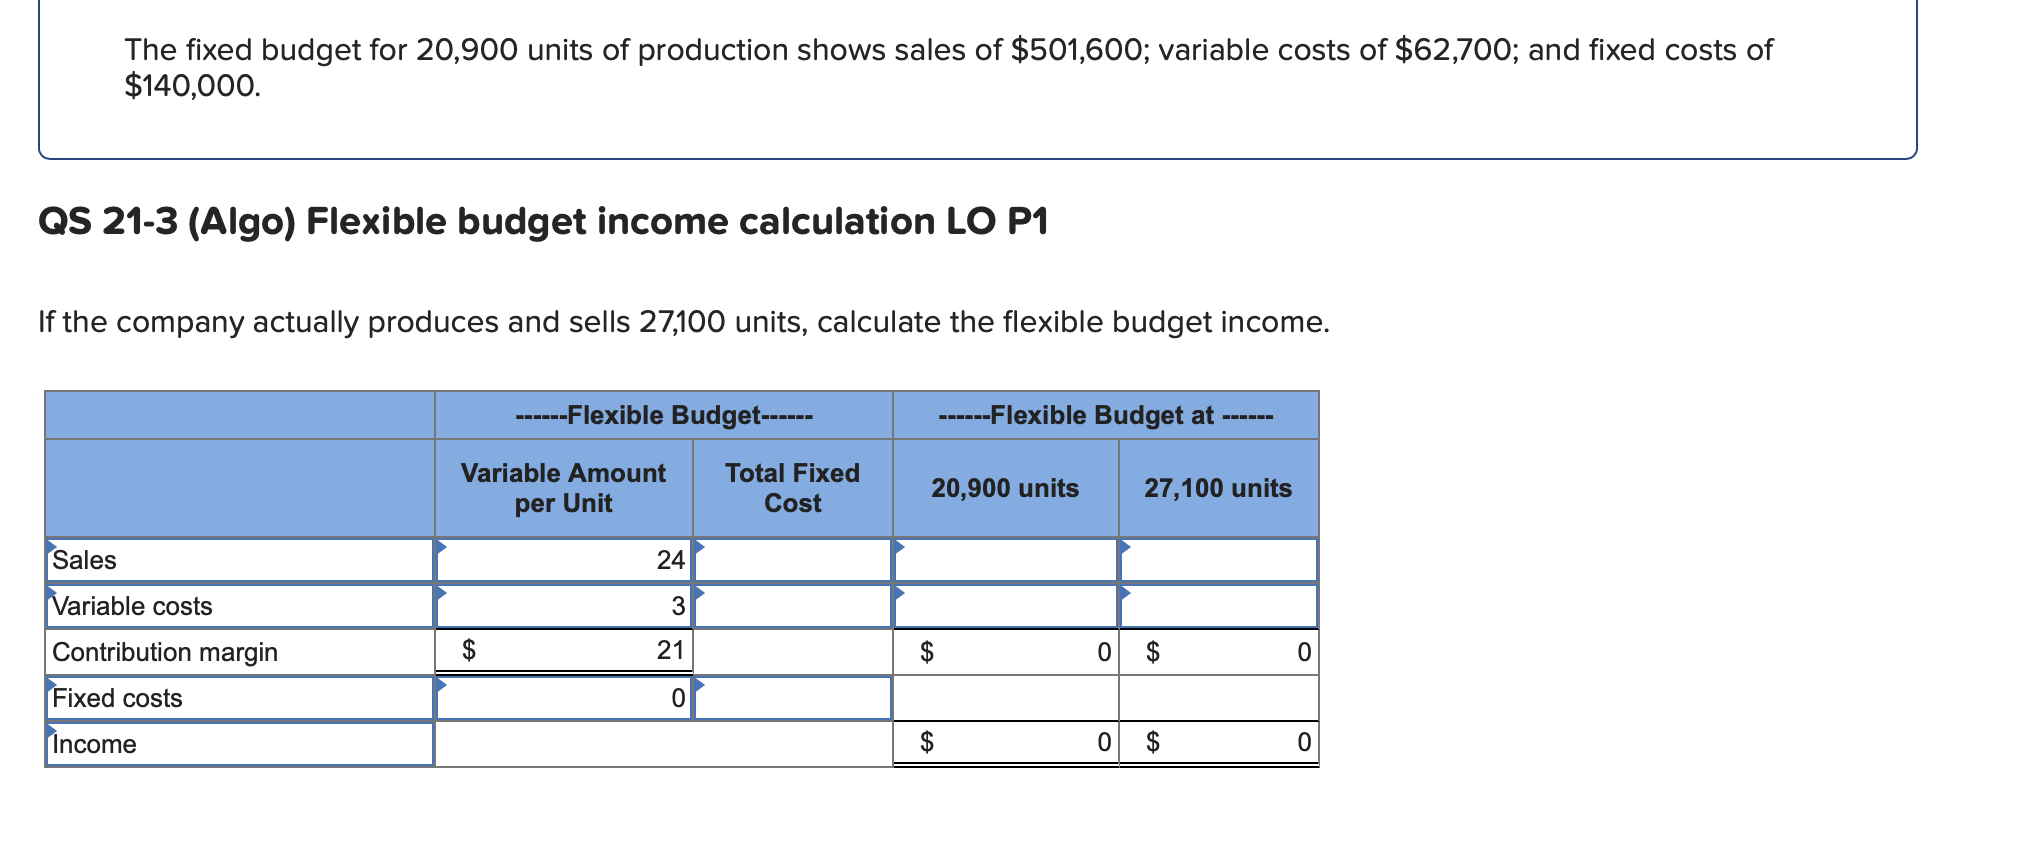The width and height of the screenshot is (2022, 842).
Task: Click the Variable Amount per Unit header
Action: click(563, 488)
